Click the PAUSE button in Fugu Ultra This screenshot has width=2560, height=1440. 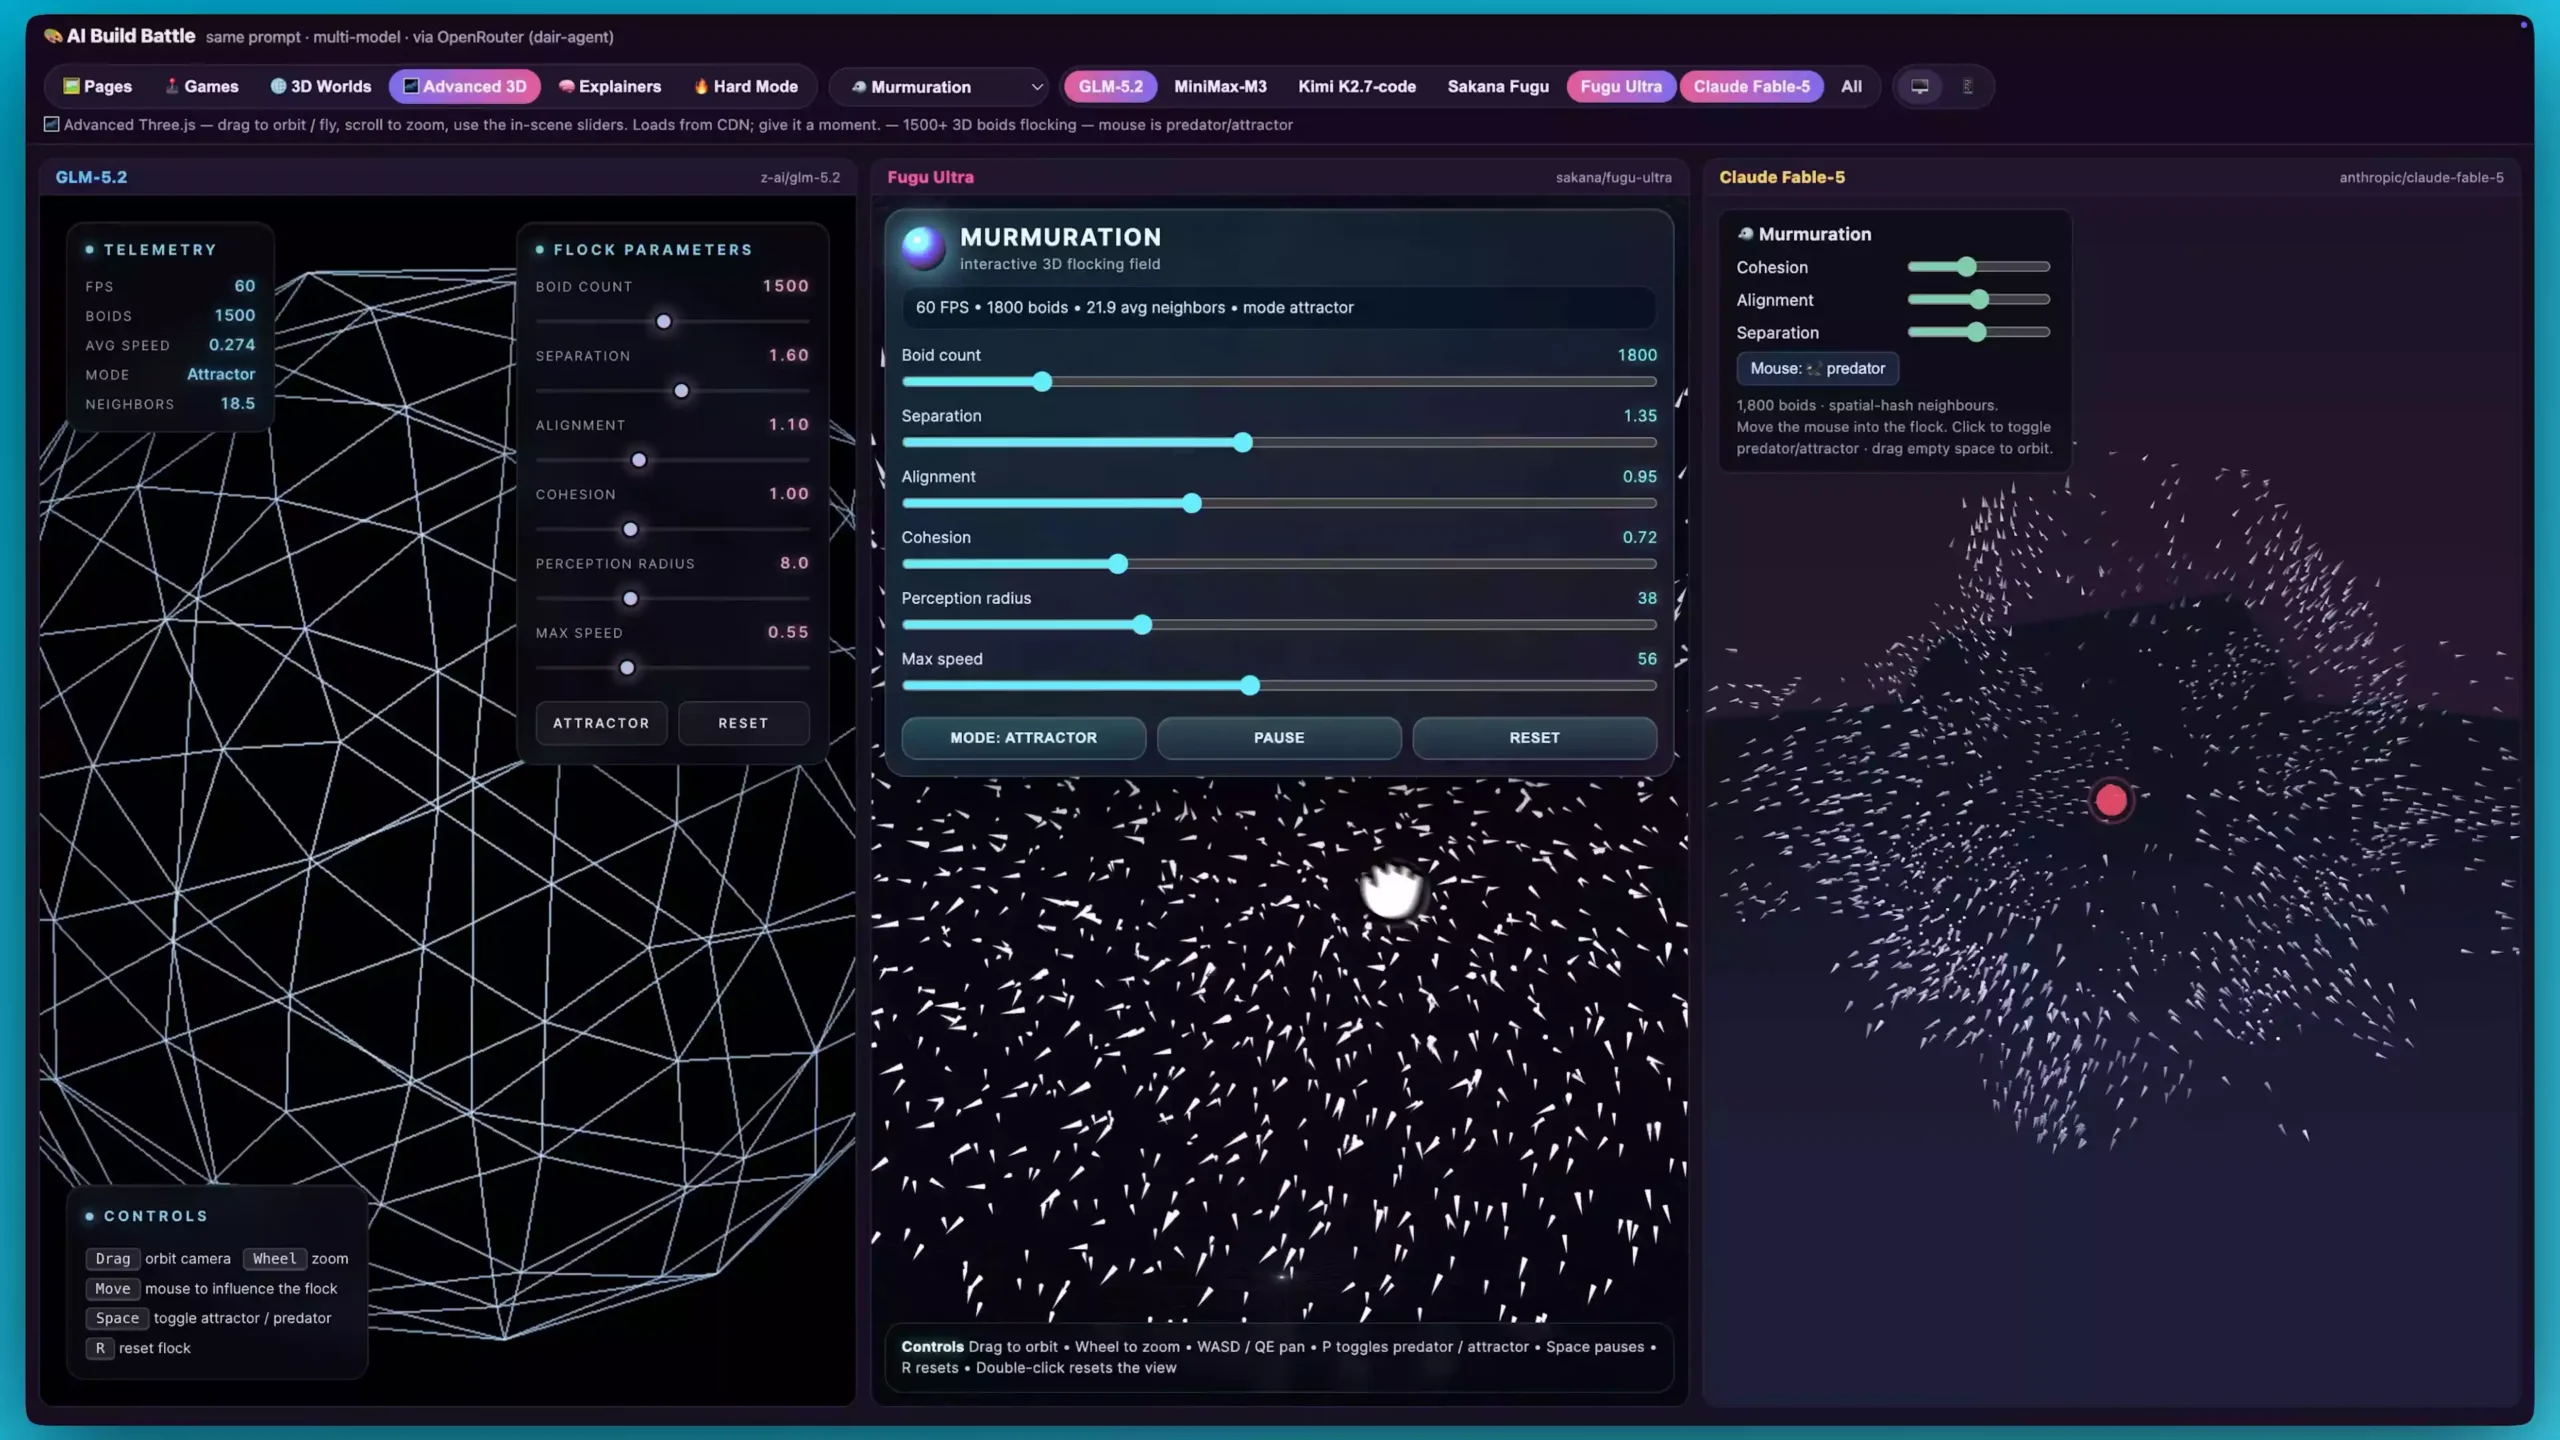[1279, 737]
